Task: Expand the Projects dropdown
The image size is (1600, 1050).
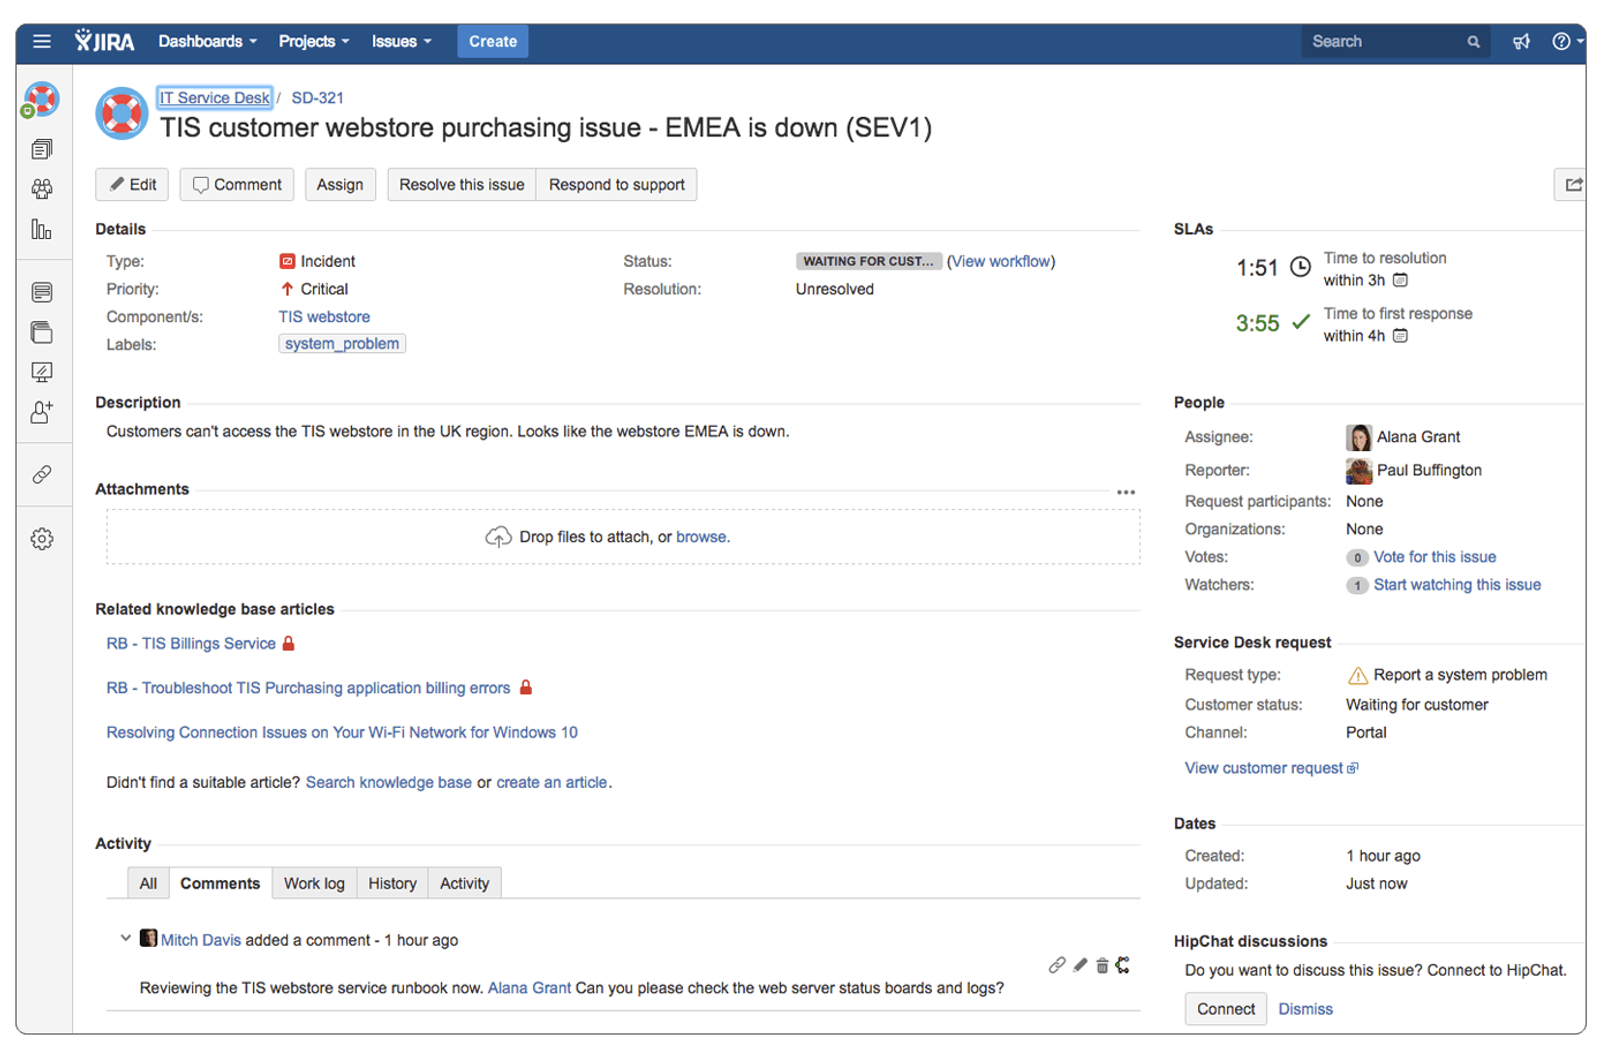Action: pyautogui.click(x=313, y=41)
